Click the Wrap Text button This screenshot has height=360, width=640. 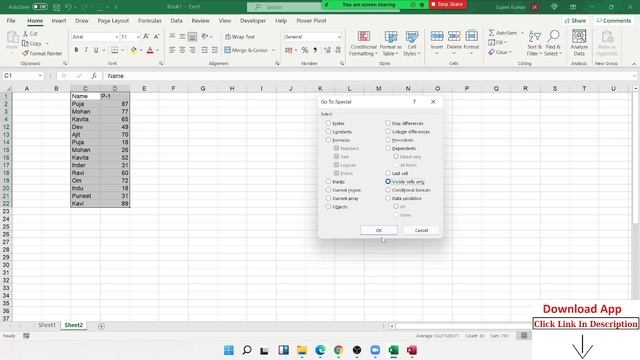tap(240, 37)
